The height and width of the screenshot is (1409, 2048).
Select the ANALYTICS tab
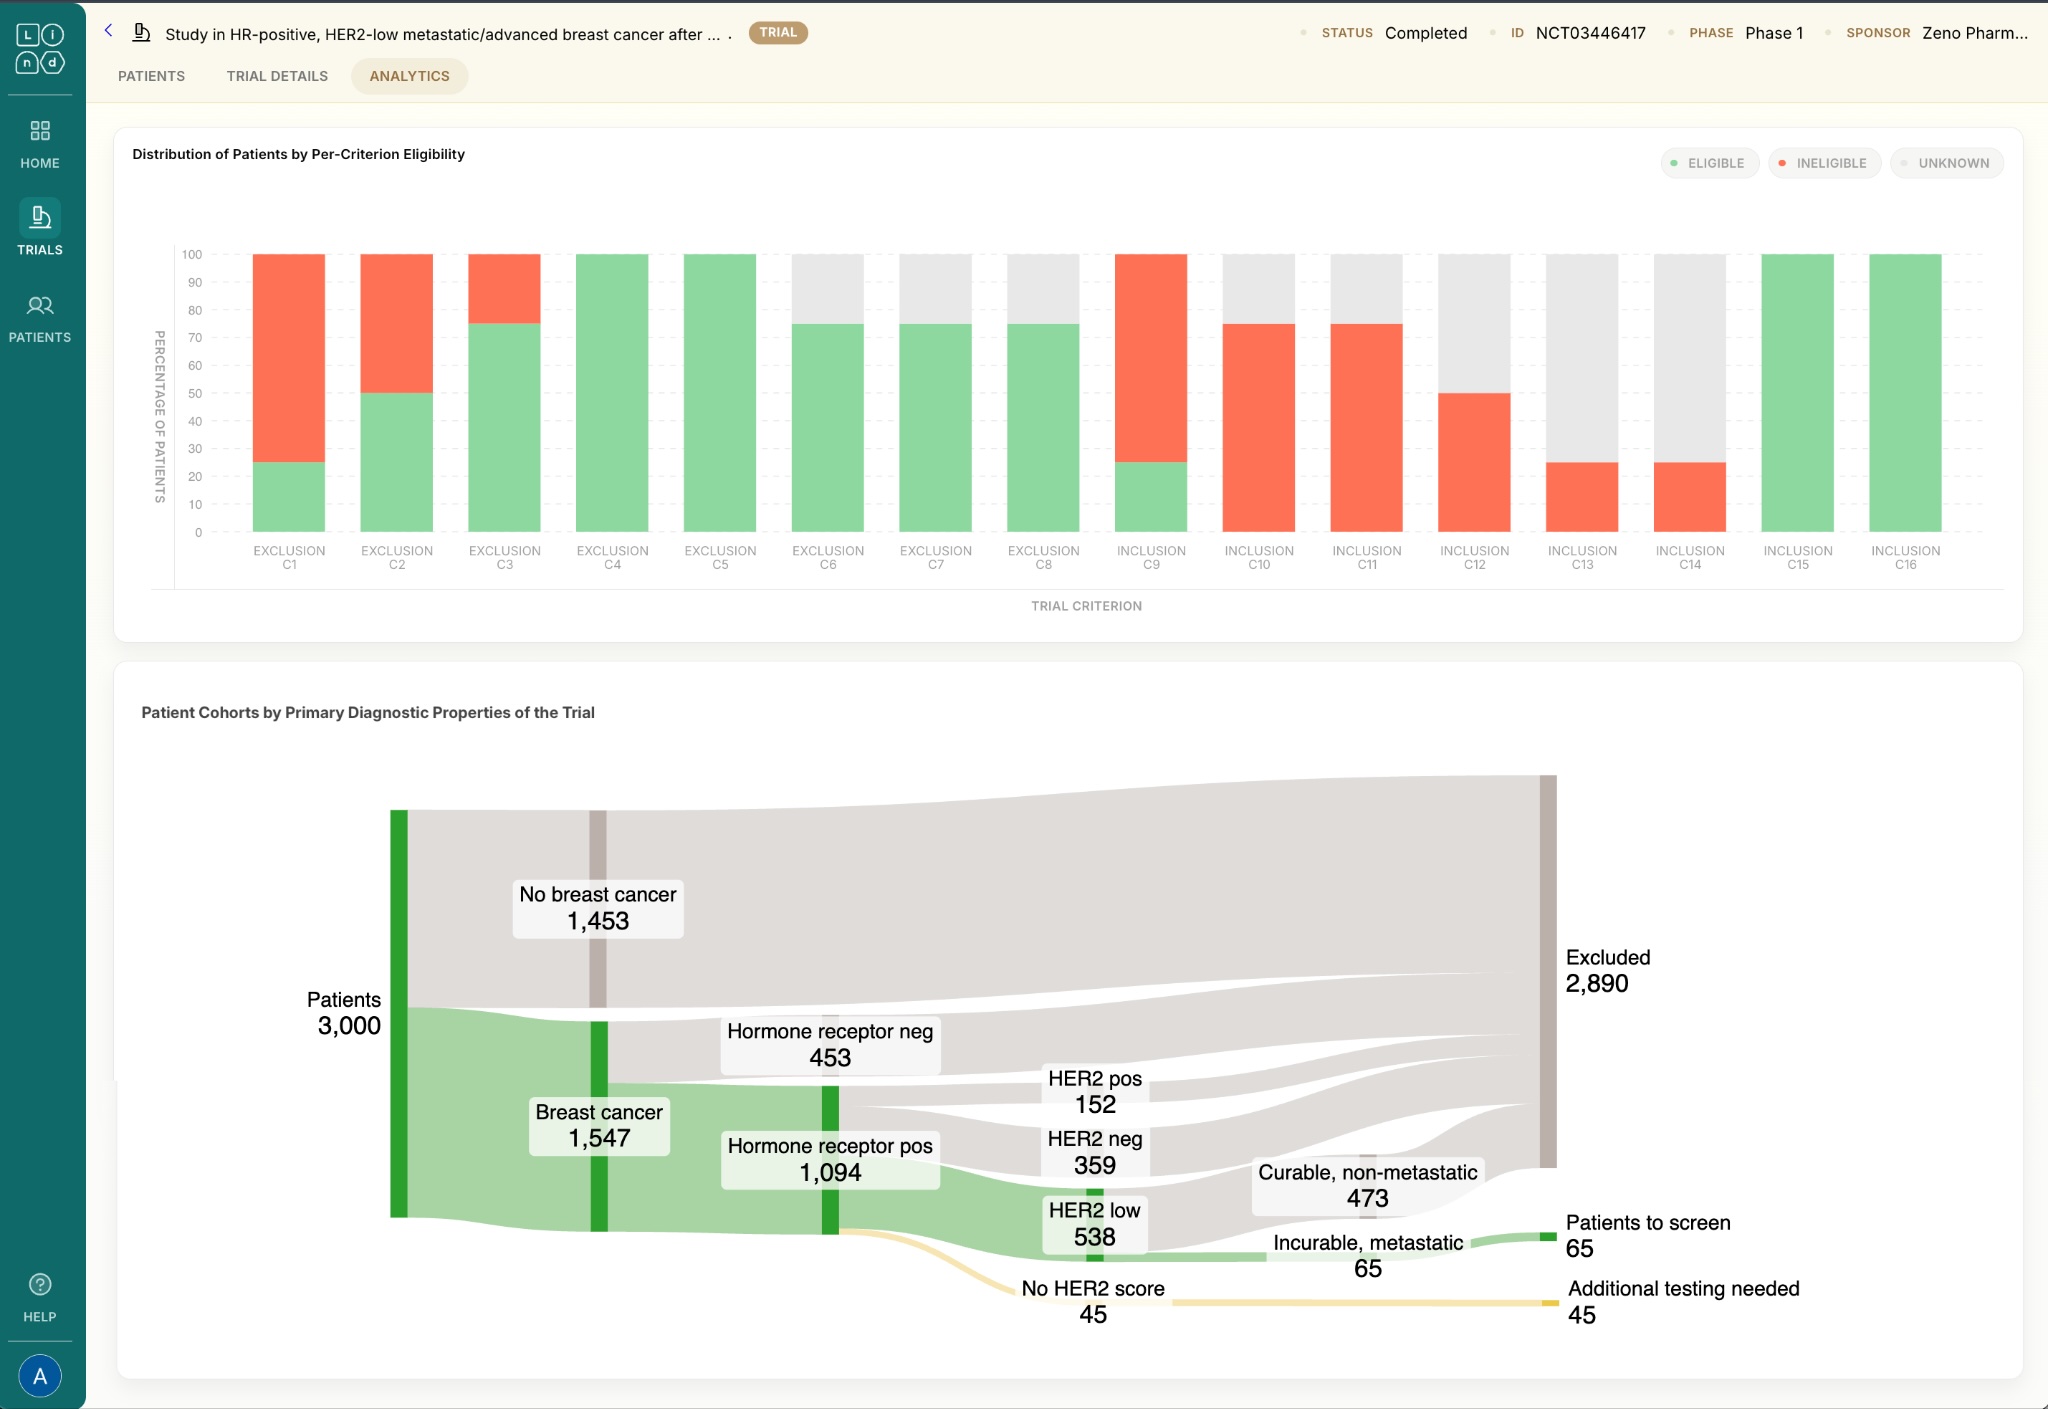[409, 75]
